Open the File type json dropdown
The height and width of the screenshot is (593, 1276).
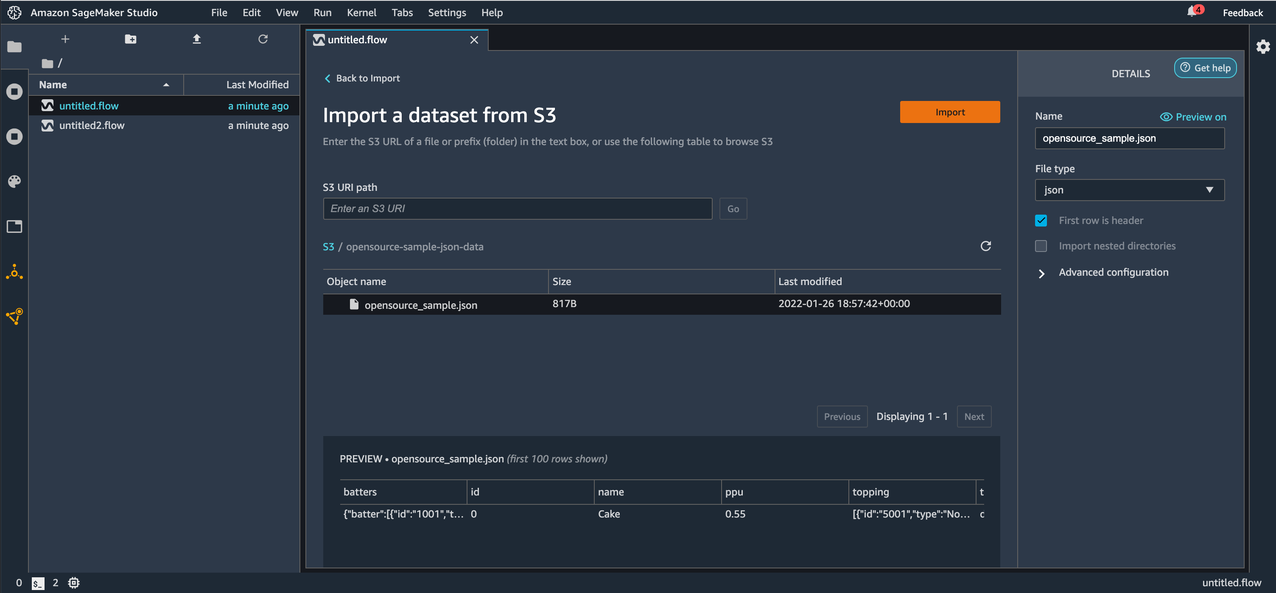pyautogui.click(x=1129, y=190)
